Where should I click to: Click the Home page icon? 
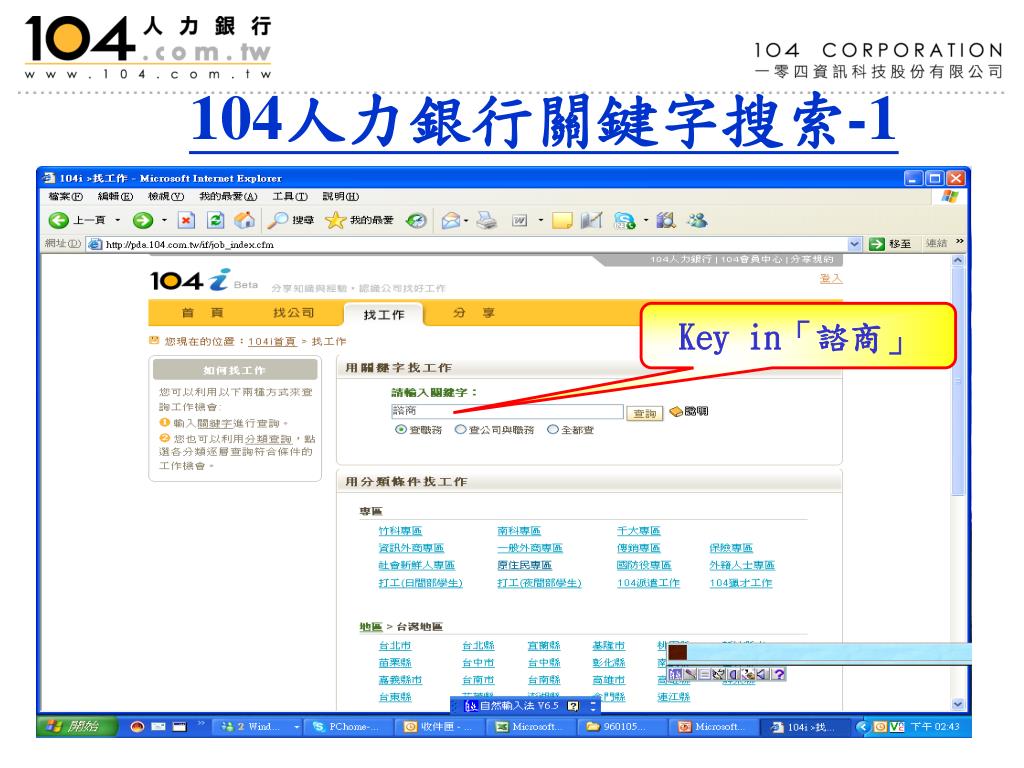click(245, 221)
